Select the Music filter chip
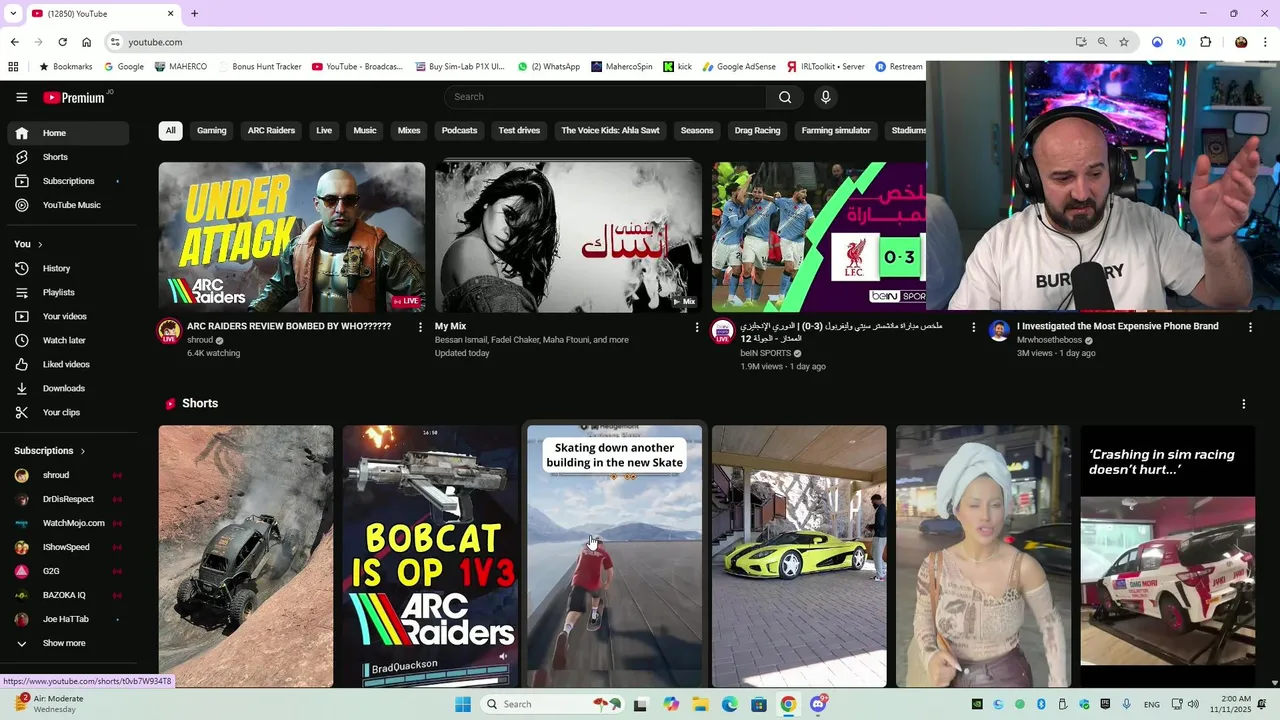Viewport: 1280px width, 720px height. tap(365, 131)
